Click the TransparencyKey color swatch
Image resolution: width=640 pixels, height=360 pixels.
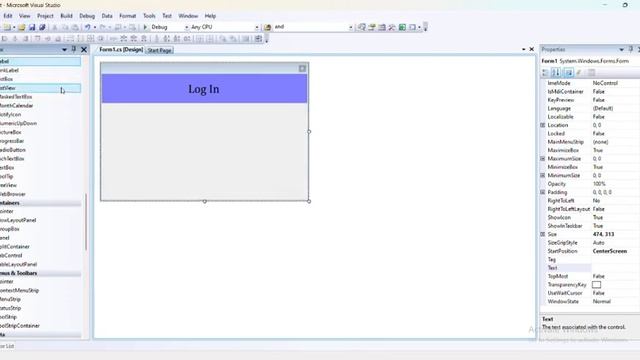(x=596, y=284)
